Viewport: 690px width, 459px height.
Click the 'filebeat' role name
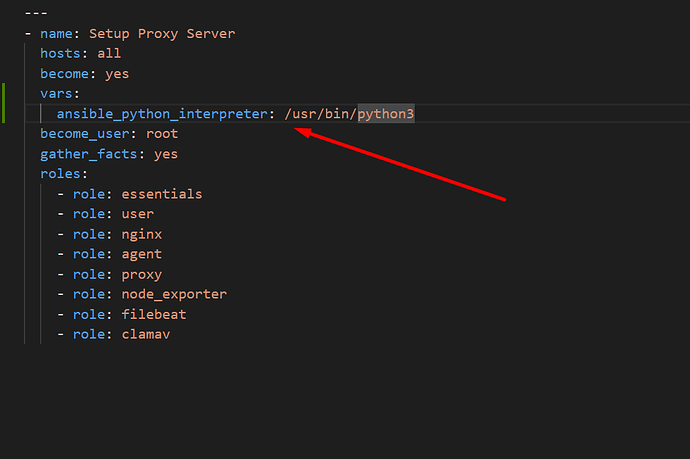154,314
